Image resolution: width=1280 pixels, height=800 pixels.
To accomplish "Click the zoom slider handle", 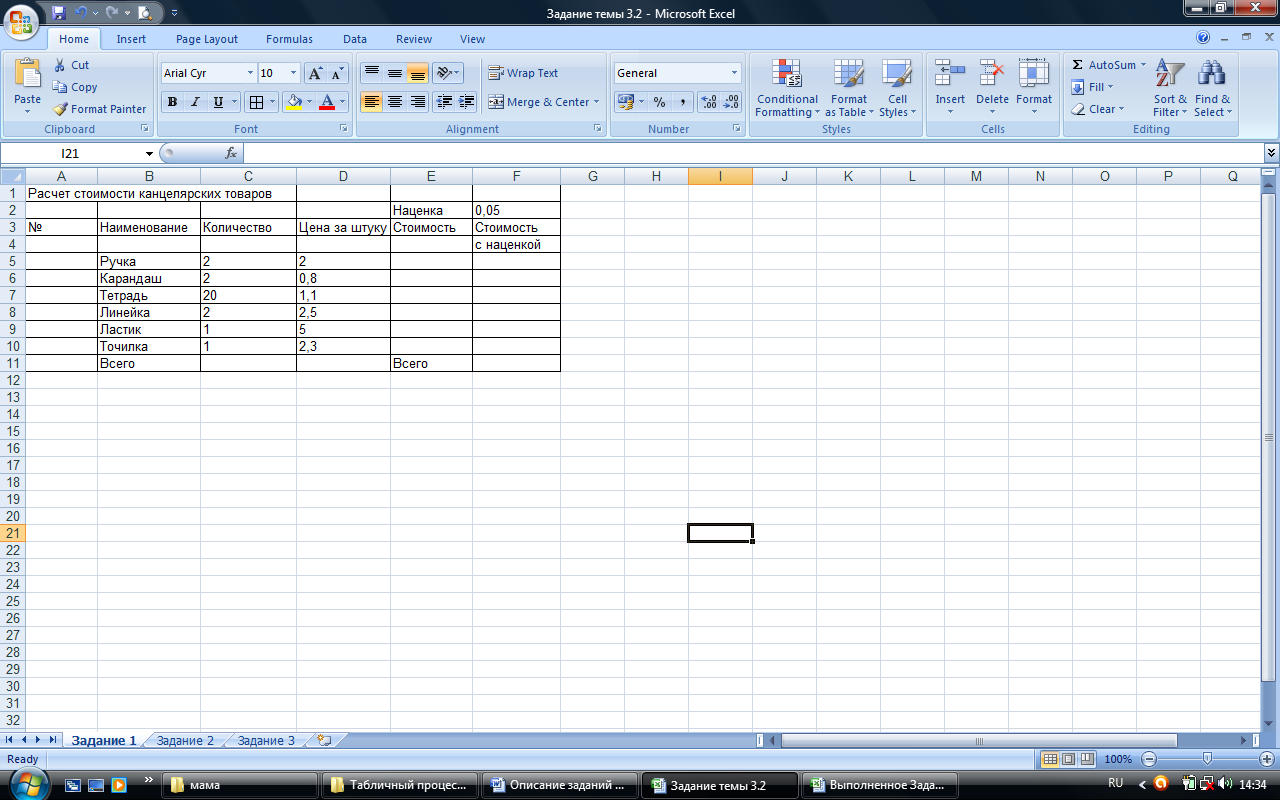I will pos(1207,759).
